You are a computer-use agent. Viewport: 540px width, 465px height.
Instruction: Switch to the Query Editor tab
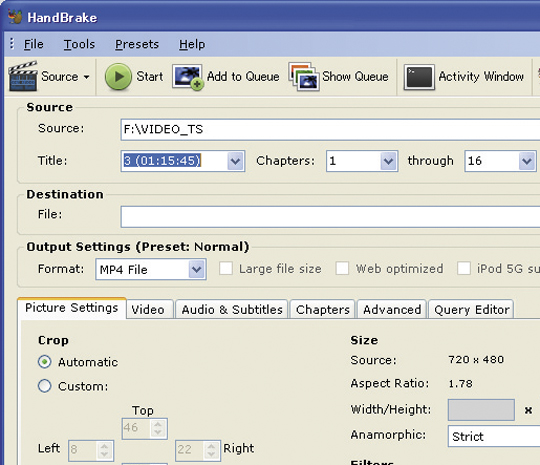pyautogui.click(x=471, y=309)
